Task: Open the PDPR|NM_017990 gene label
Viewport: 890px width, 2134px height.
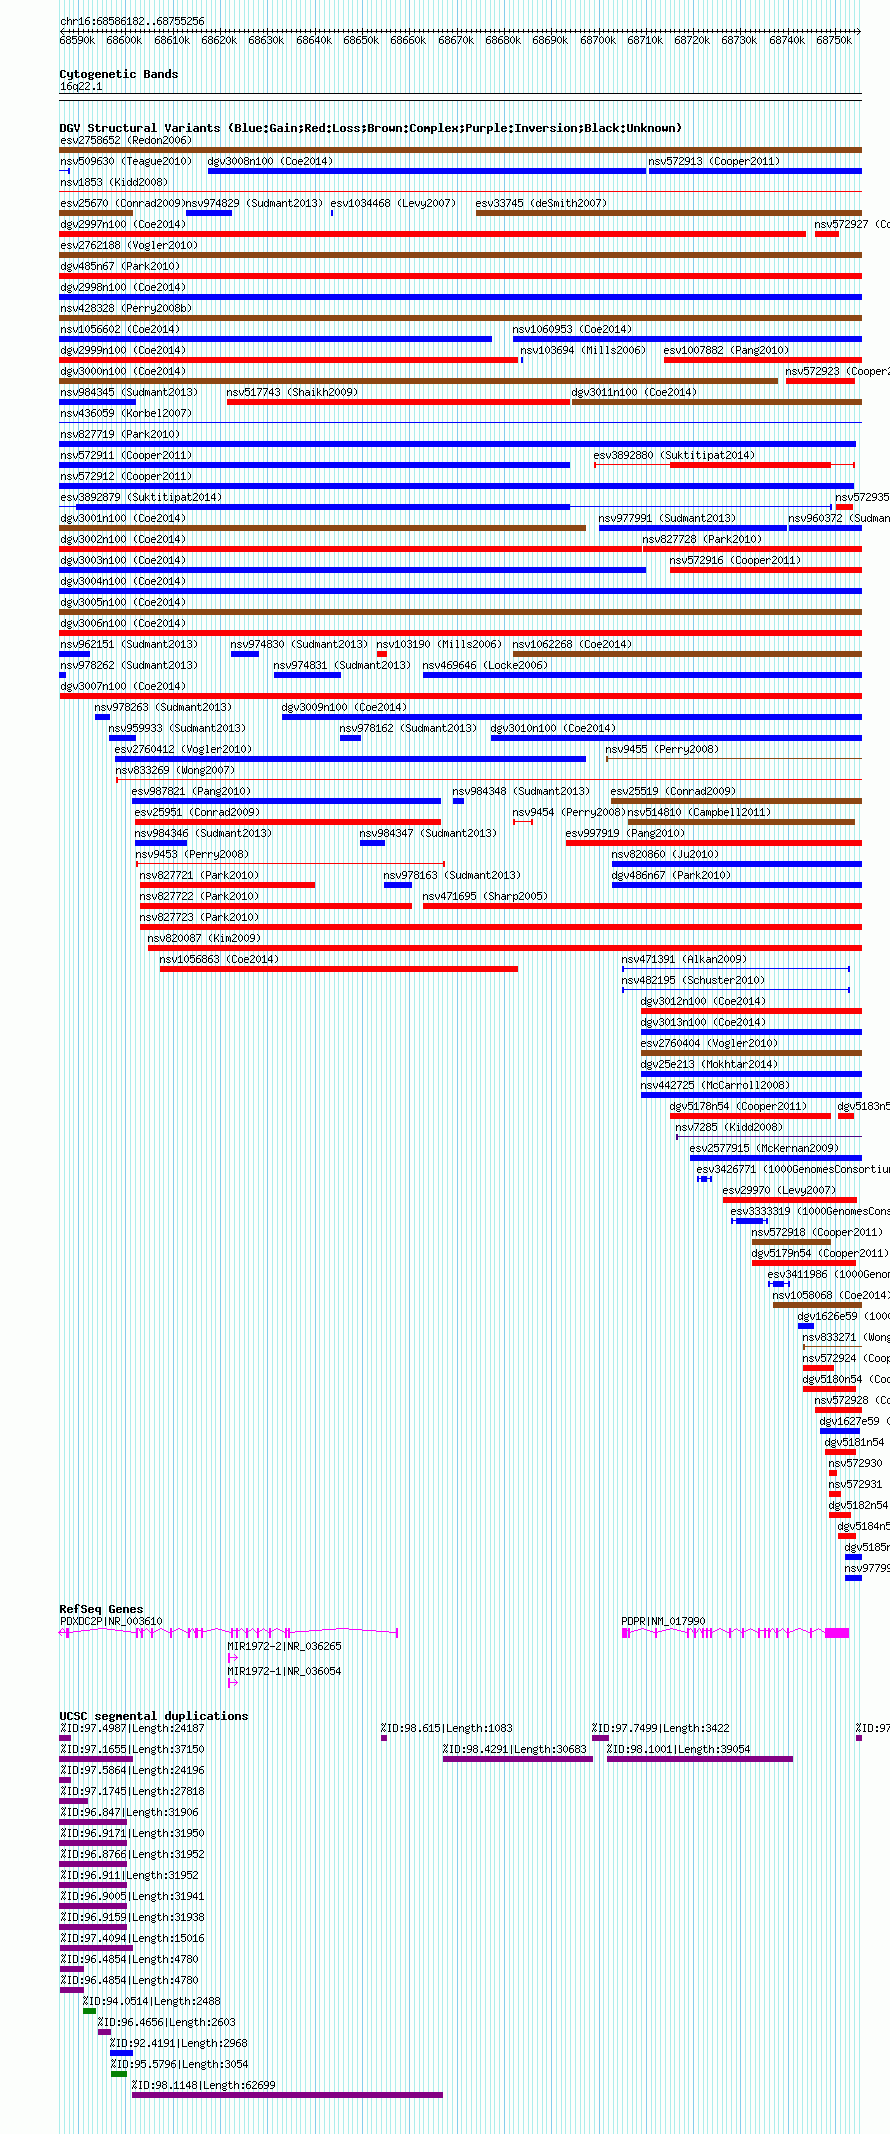Action: (663, 1622)
